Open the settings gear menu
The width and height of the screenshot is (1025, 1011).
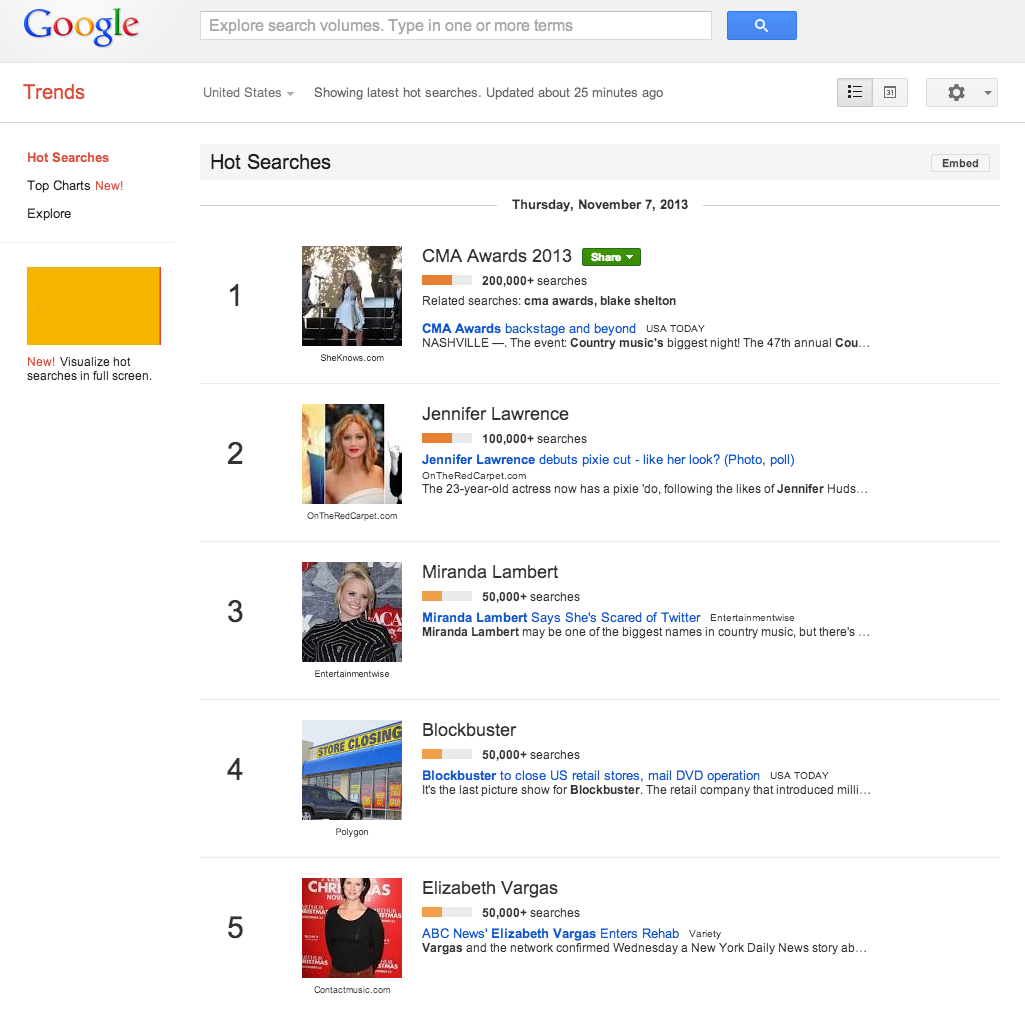tap(961, 92)
